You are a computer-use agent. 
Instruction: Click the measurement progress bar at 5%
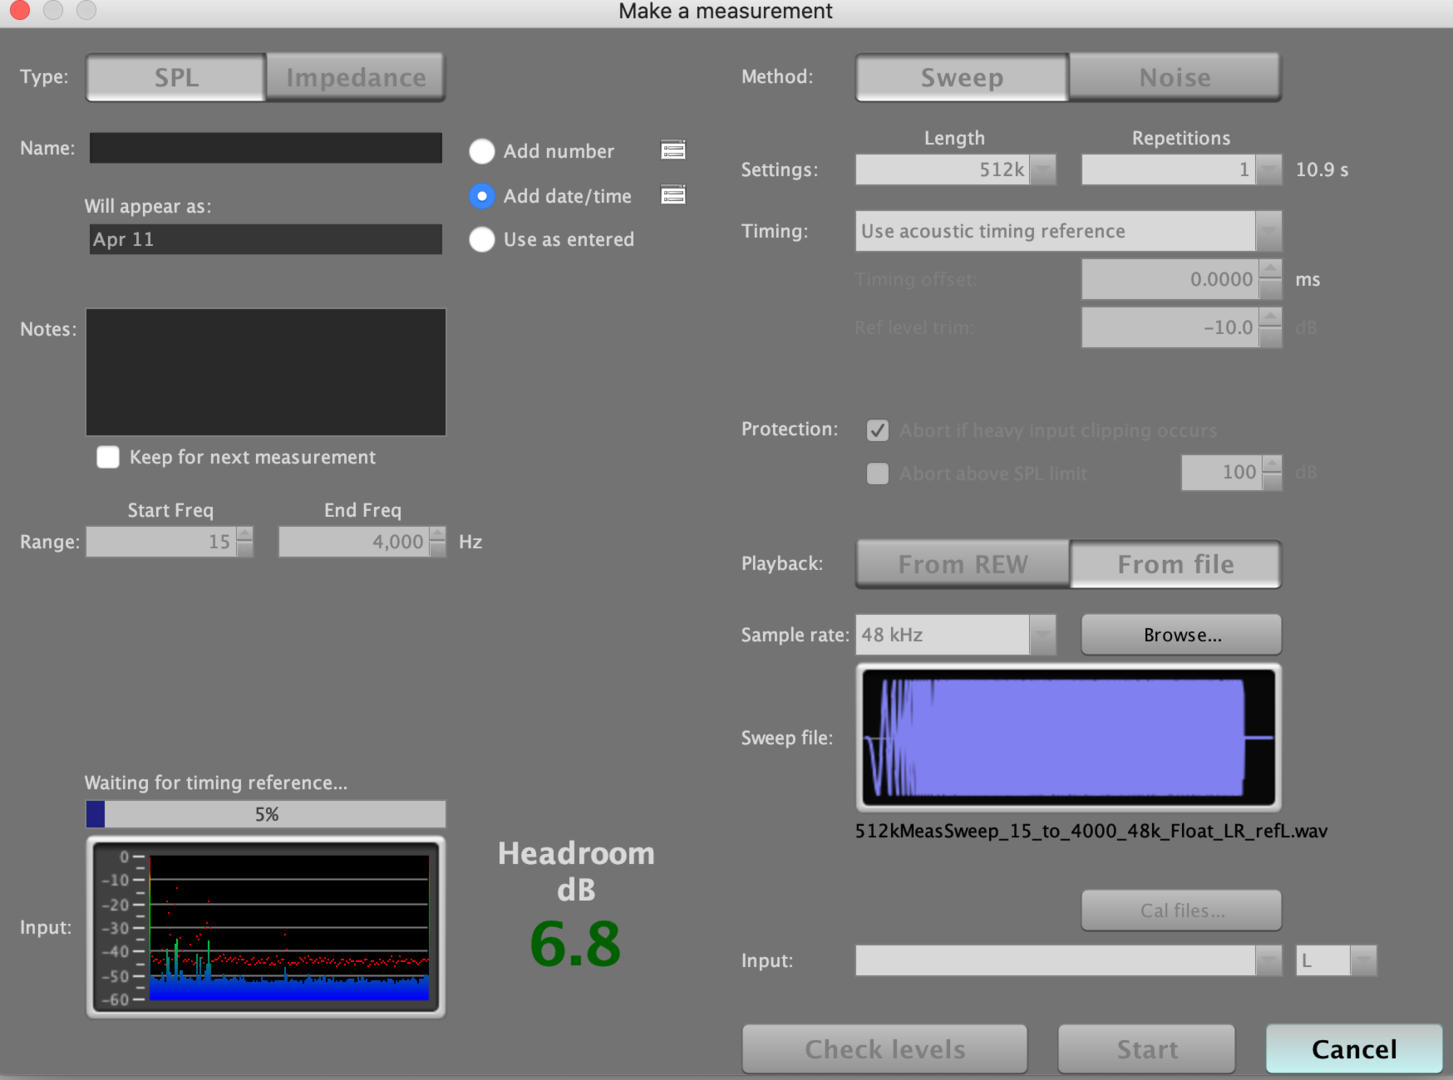coord(266,814)
